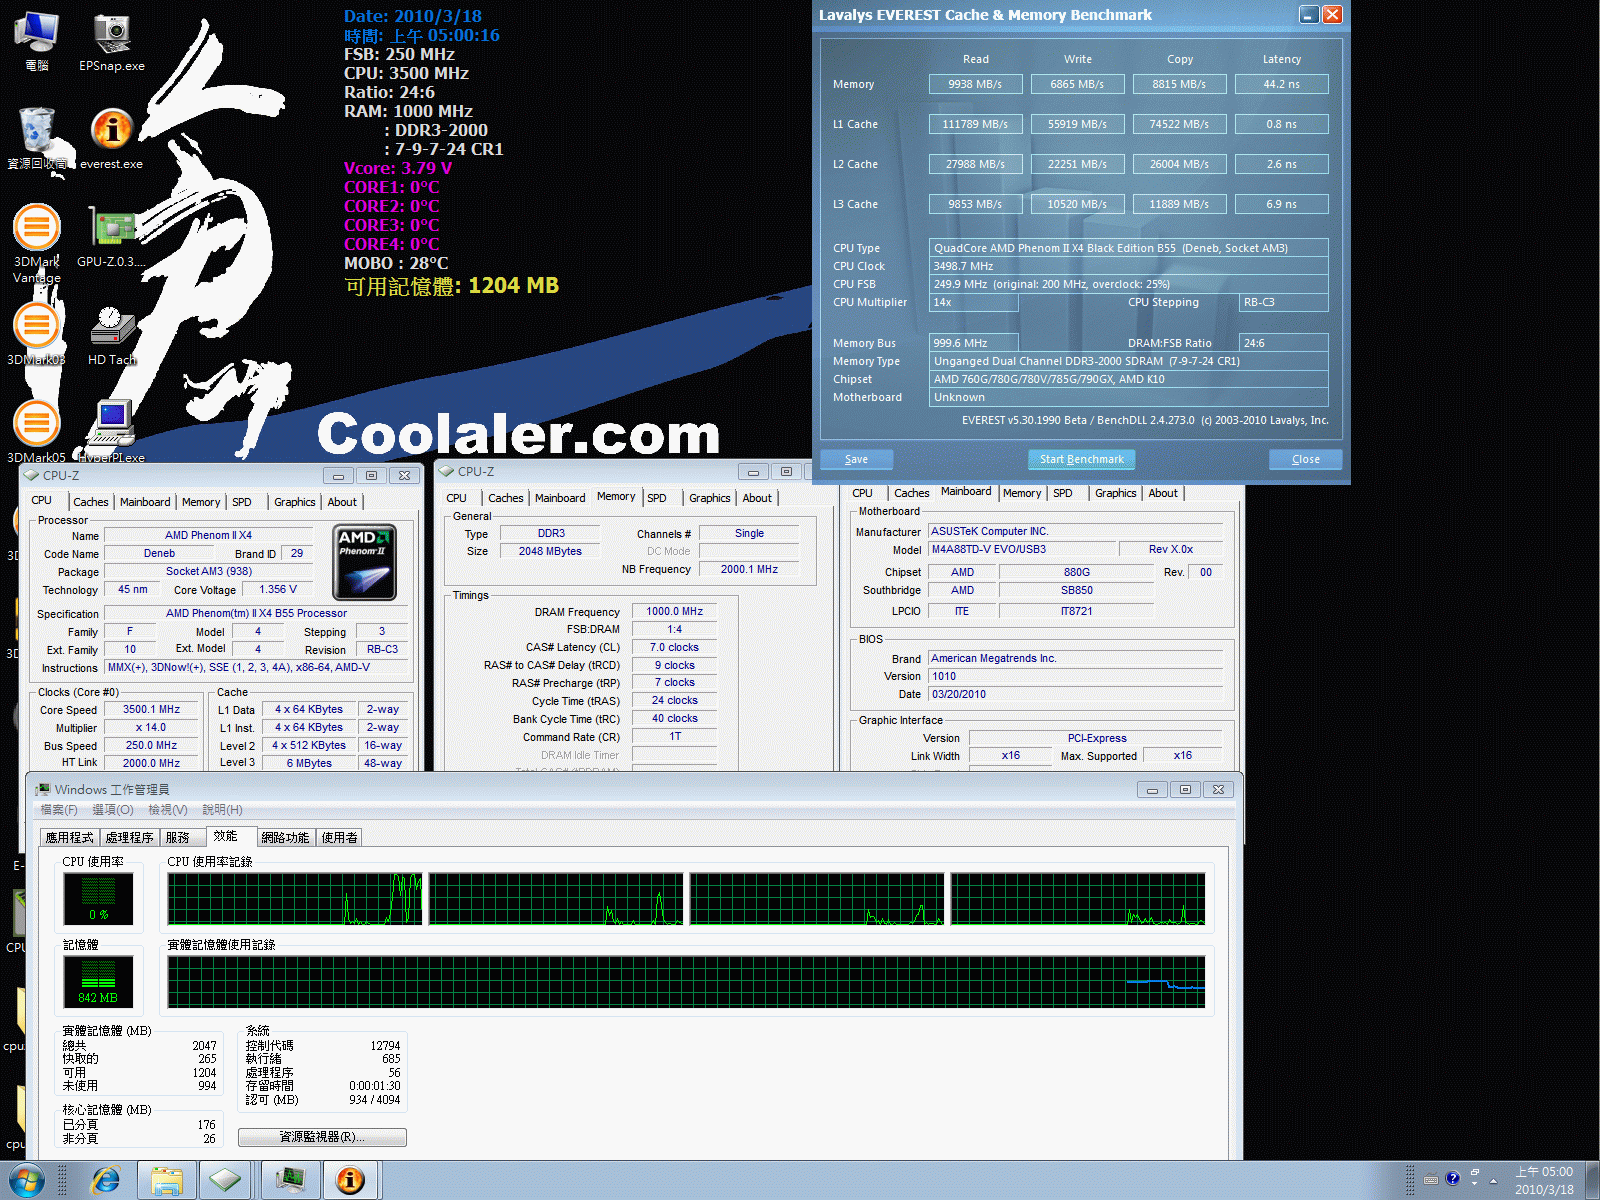Image resolution: width=1600 pixels, height=1200 pixels.
Task: Open Internet Explorer from the taskbar
Action: [x=105, y=1181]
